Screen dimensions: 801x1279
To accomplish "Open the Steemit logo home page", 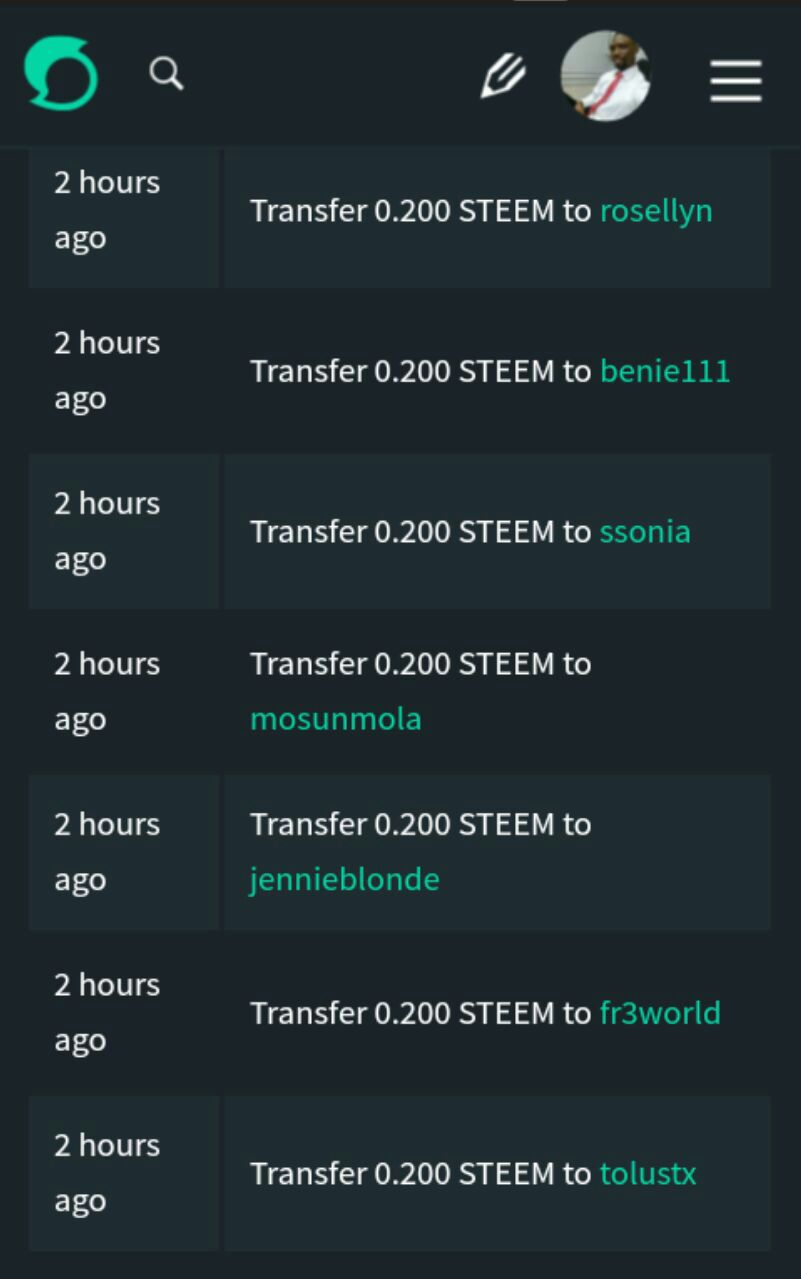I will (x=61, y=73).
